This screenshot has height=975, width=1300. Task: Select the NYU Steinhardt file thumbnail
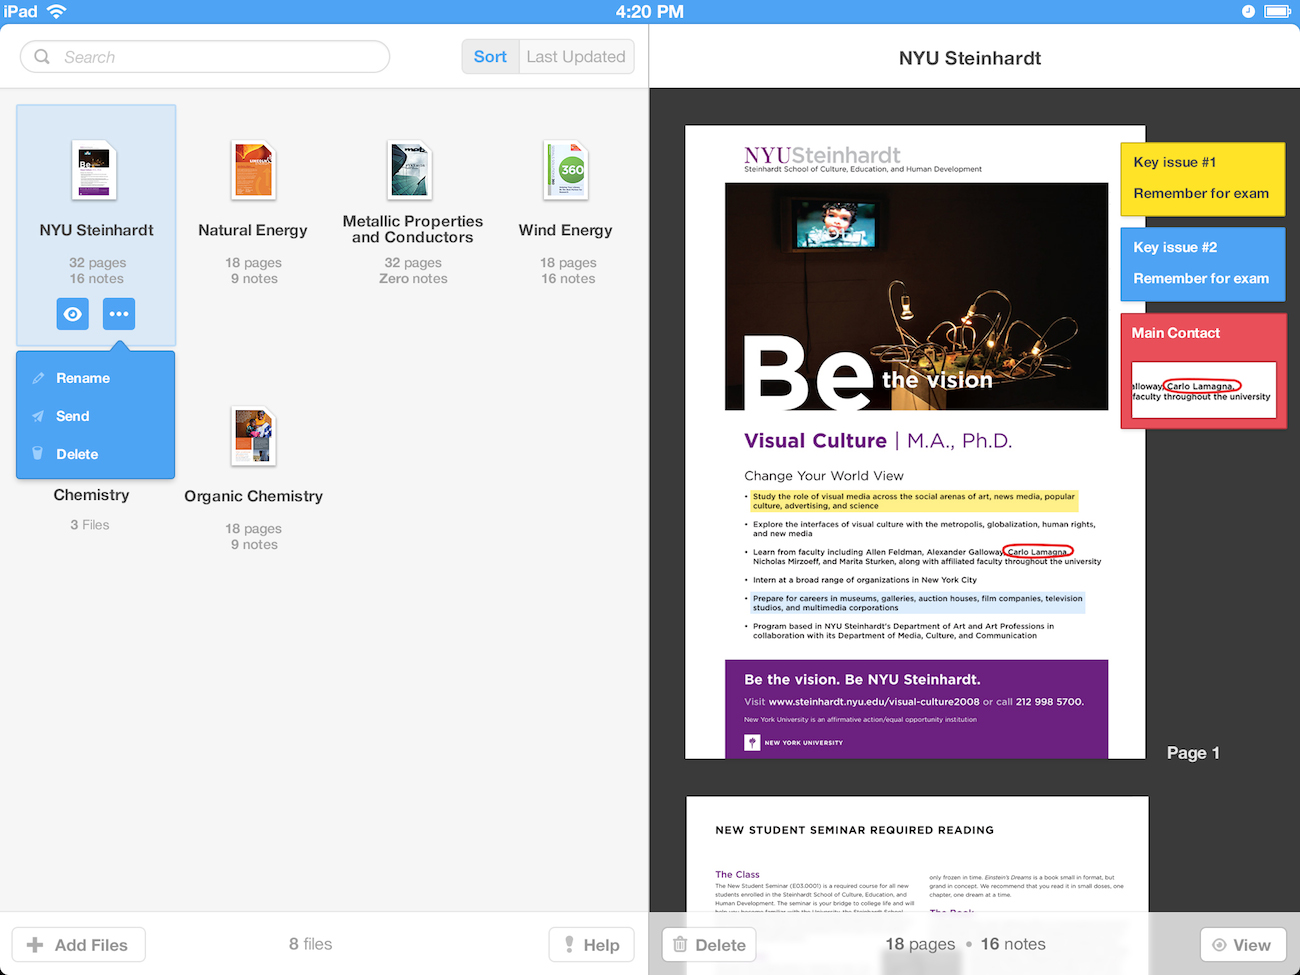click(95, 170)
